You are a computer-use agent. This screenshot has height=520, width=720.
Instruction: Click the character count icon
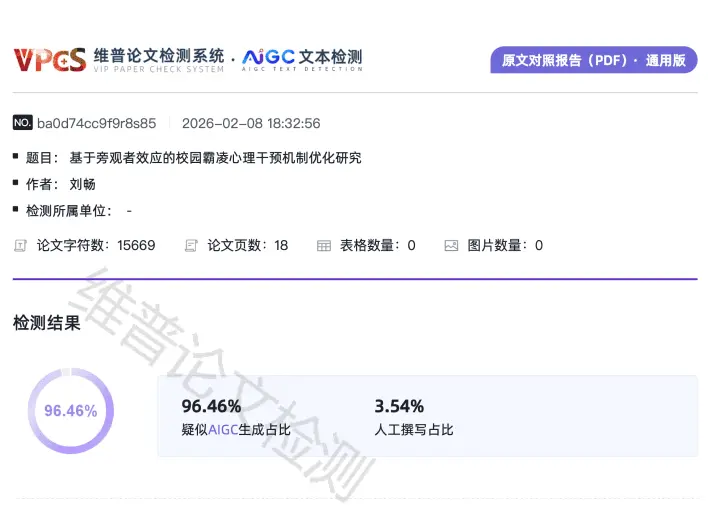[x=20, y=246]
